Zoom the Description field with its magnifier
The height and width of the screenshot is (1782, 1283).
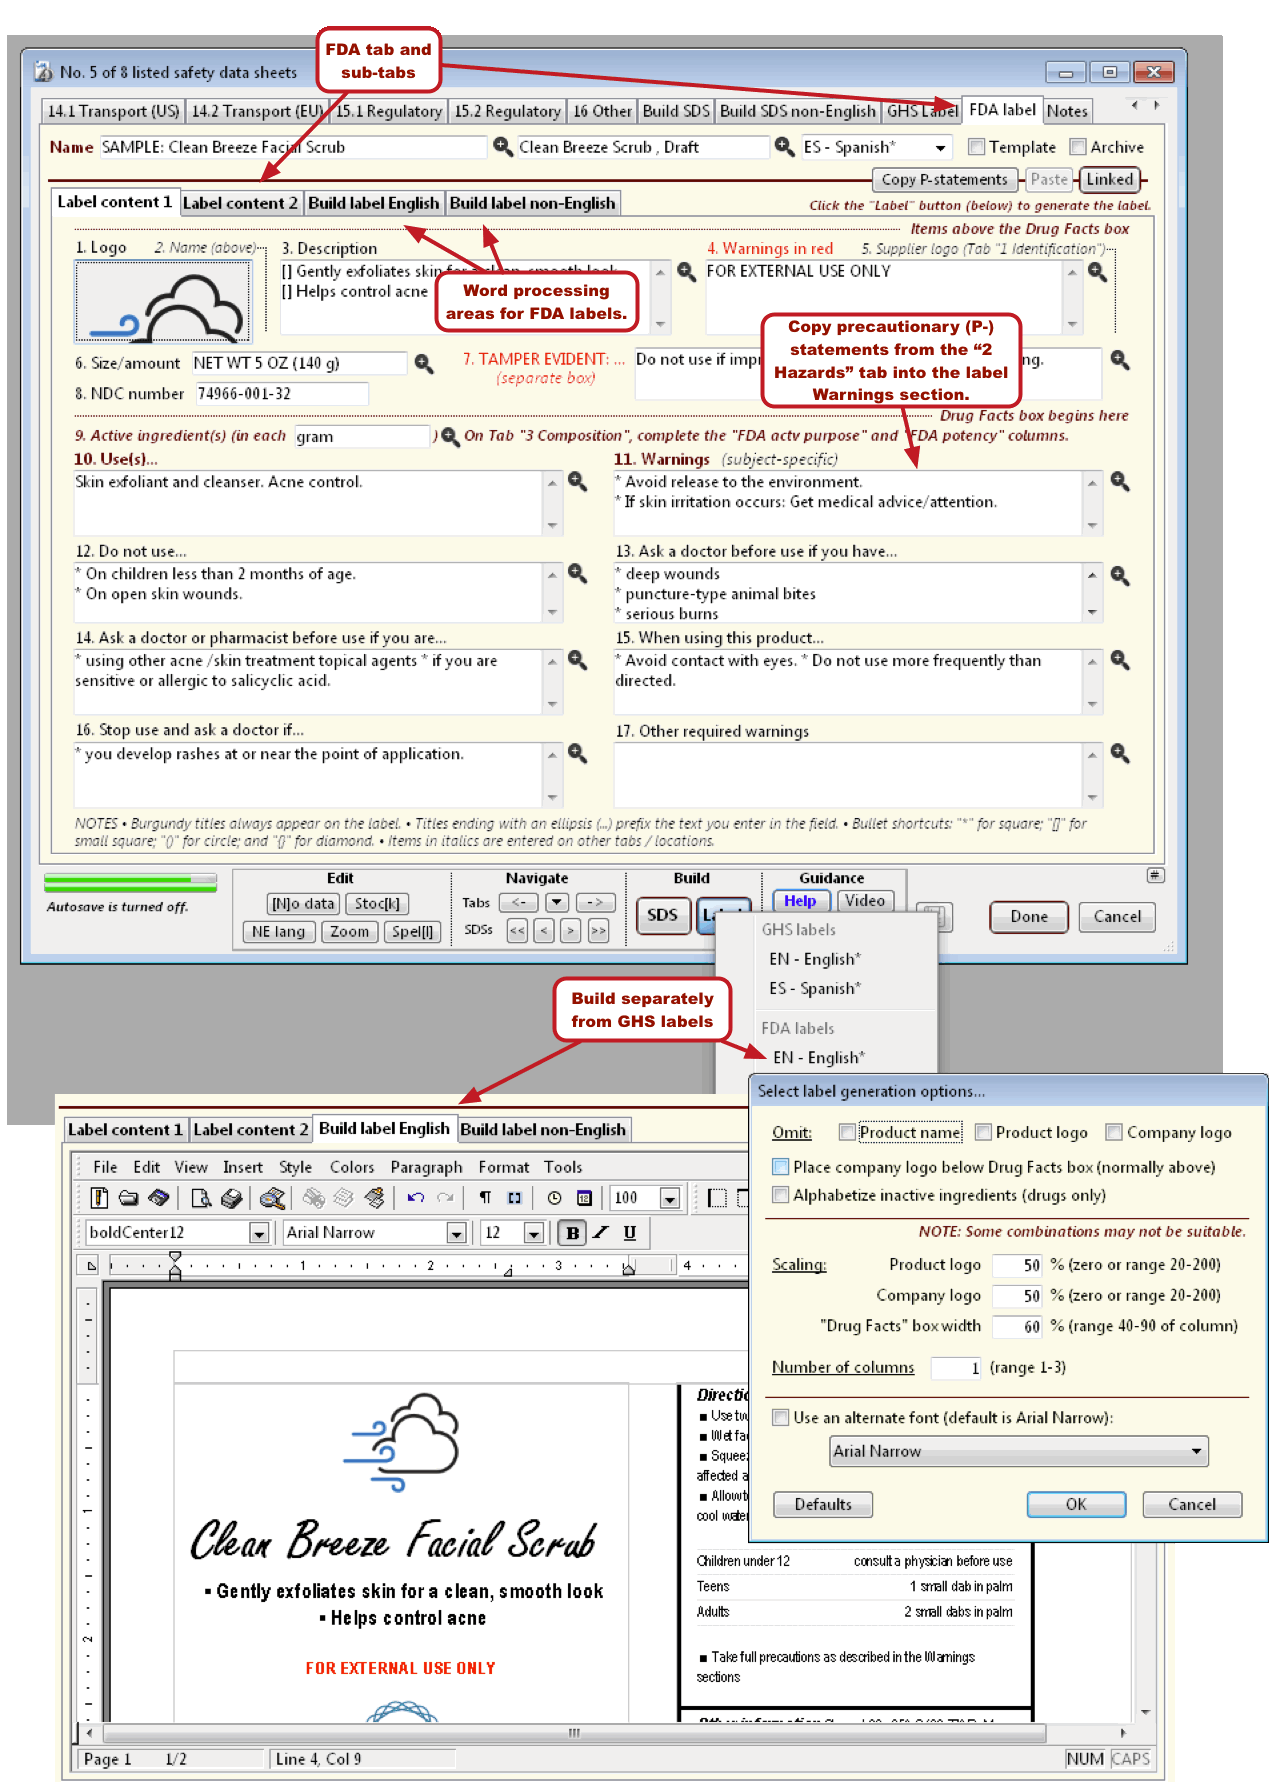(686, 271)
